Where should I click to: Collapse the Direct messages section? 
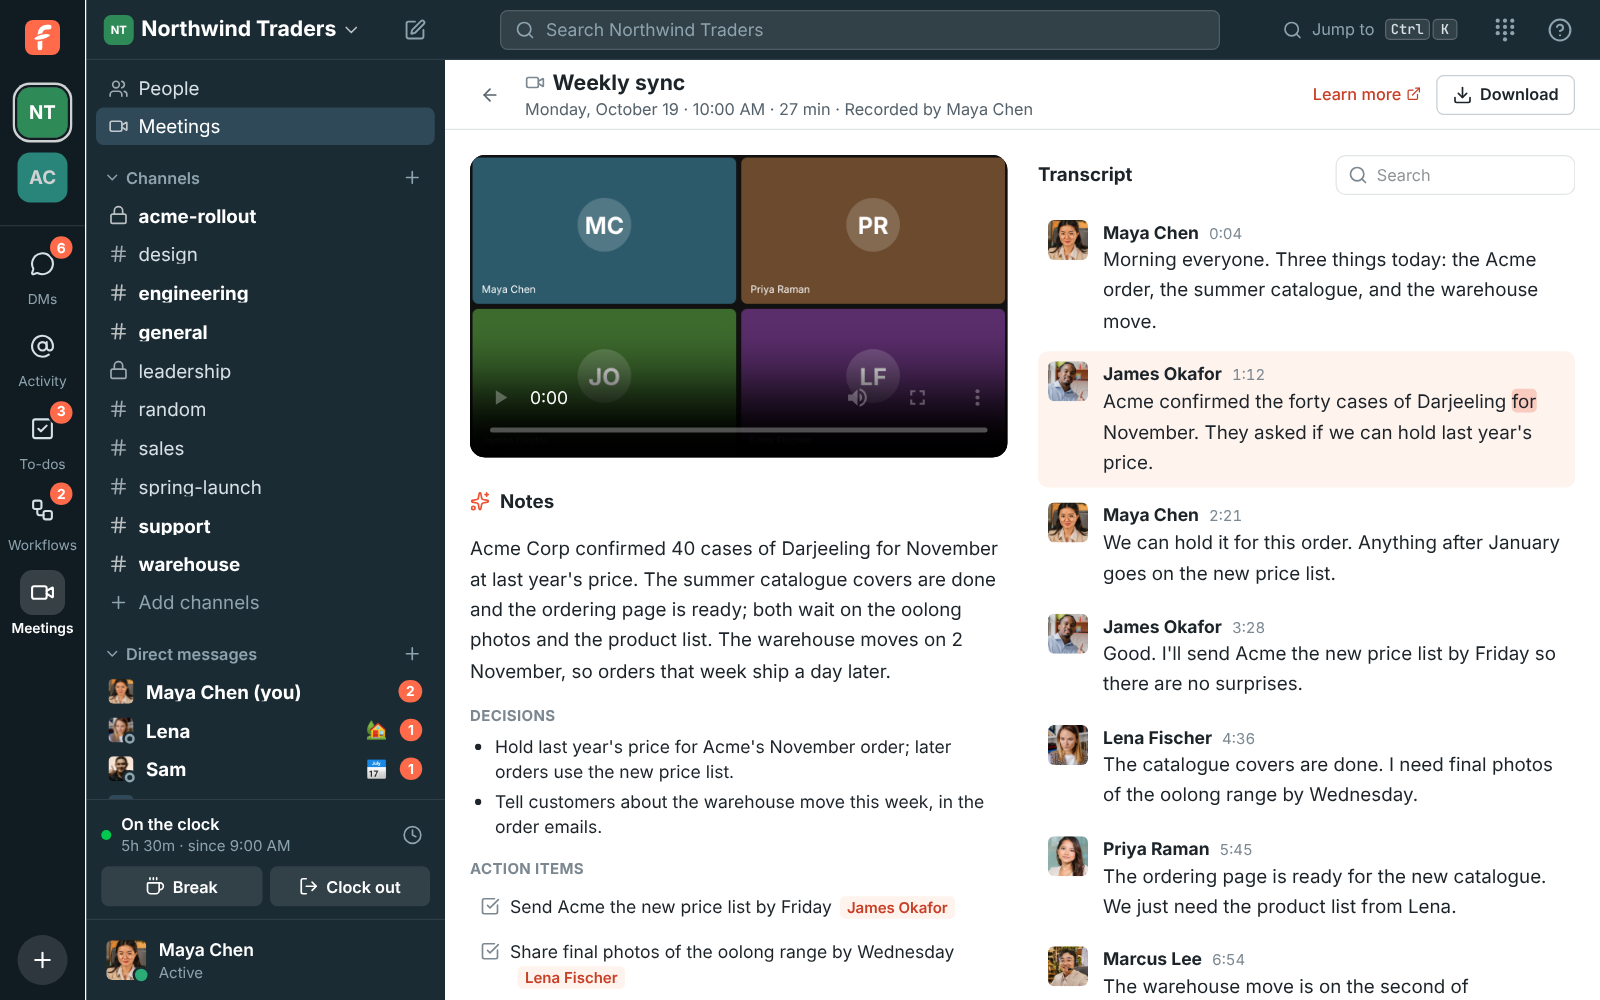182,654
